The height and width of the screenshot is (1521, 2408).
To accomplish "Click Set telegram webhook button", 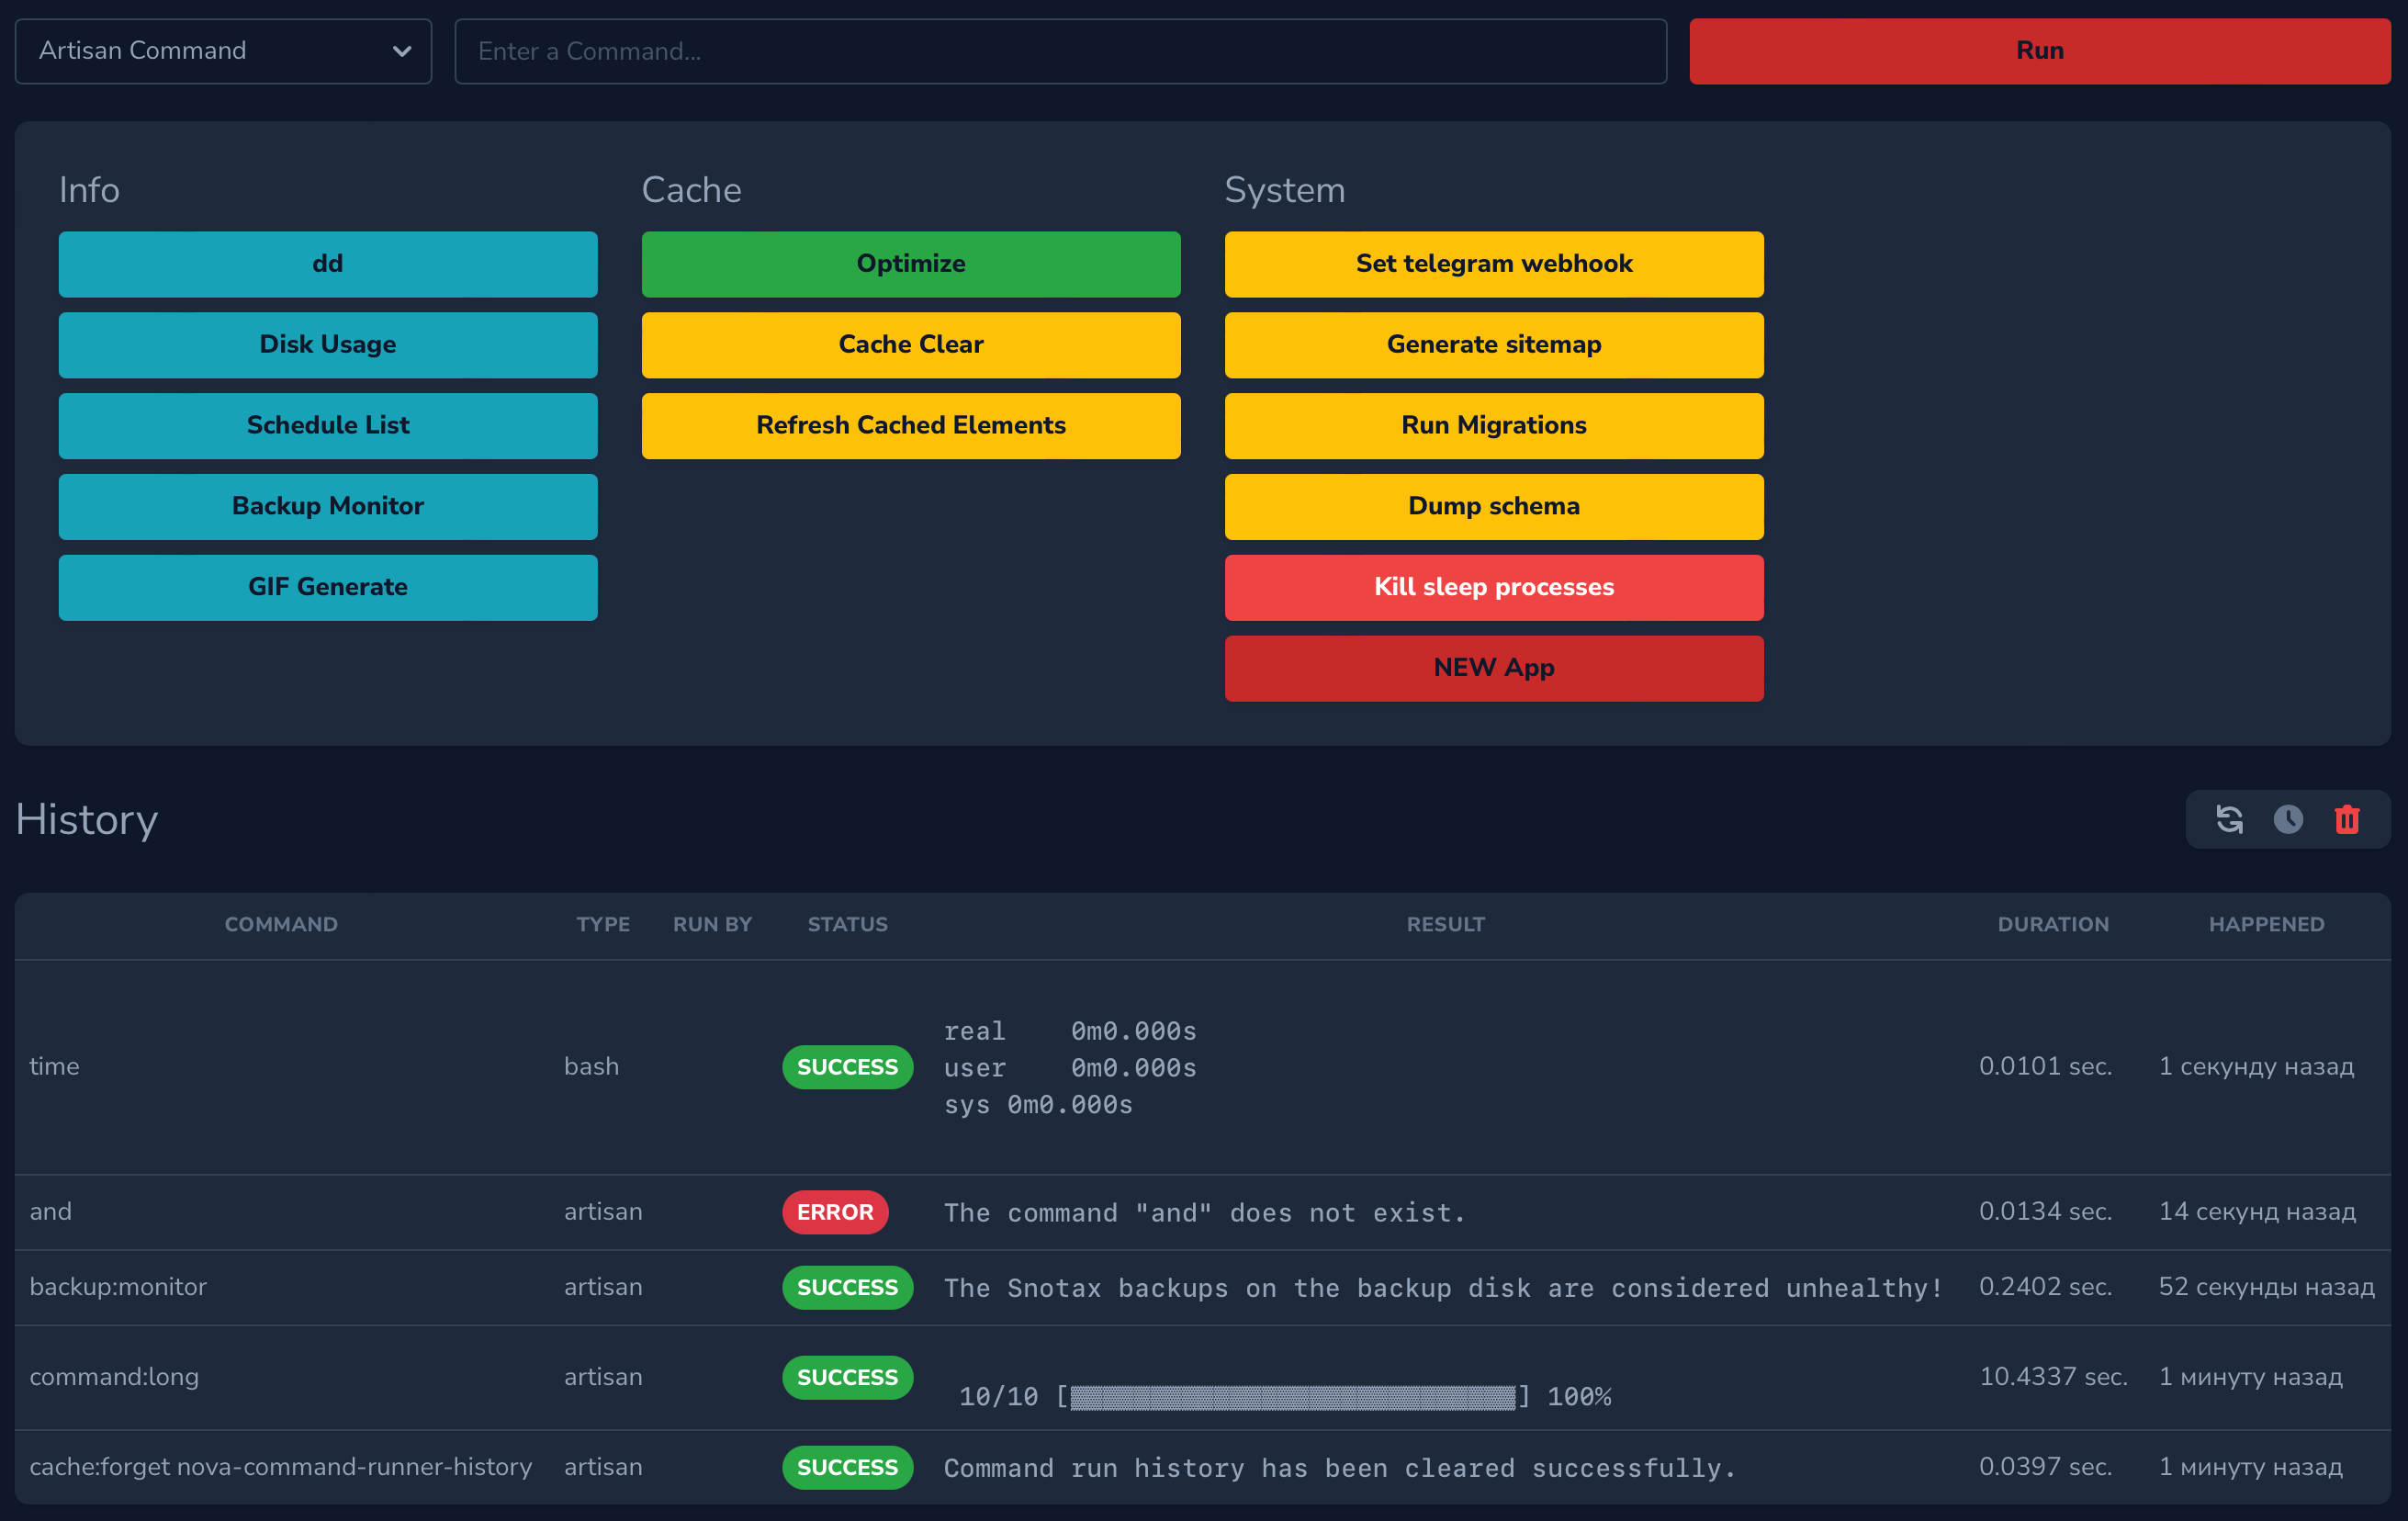I will (1493, 264).
